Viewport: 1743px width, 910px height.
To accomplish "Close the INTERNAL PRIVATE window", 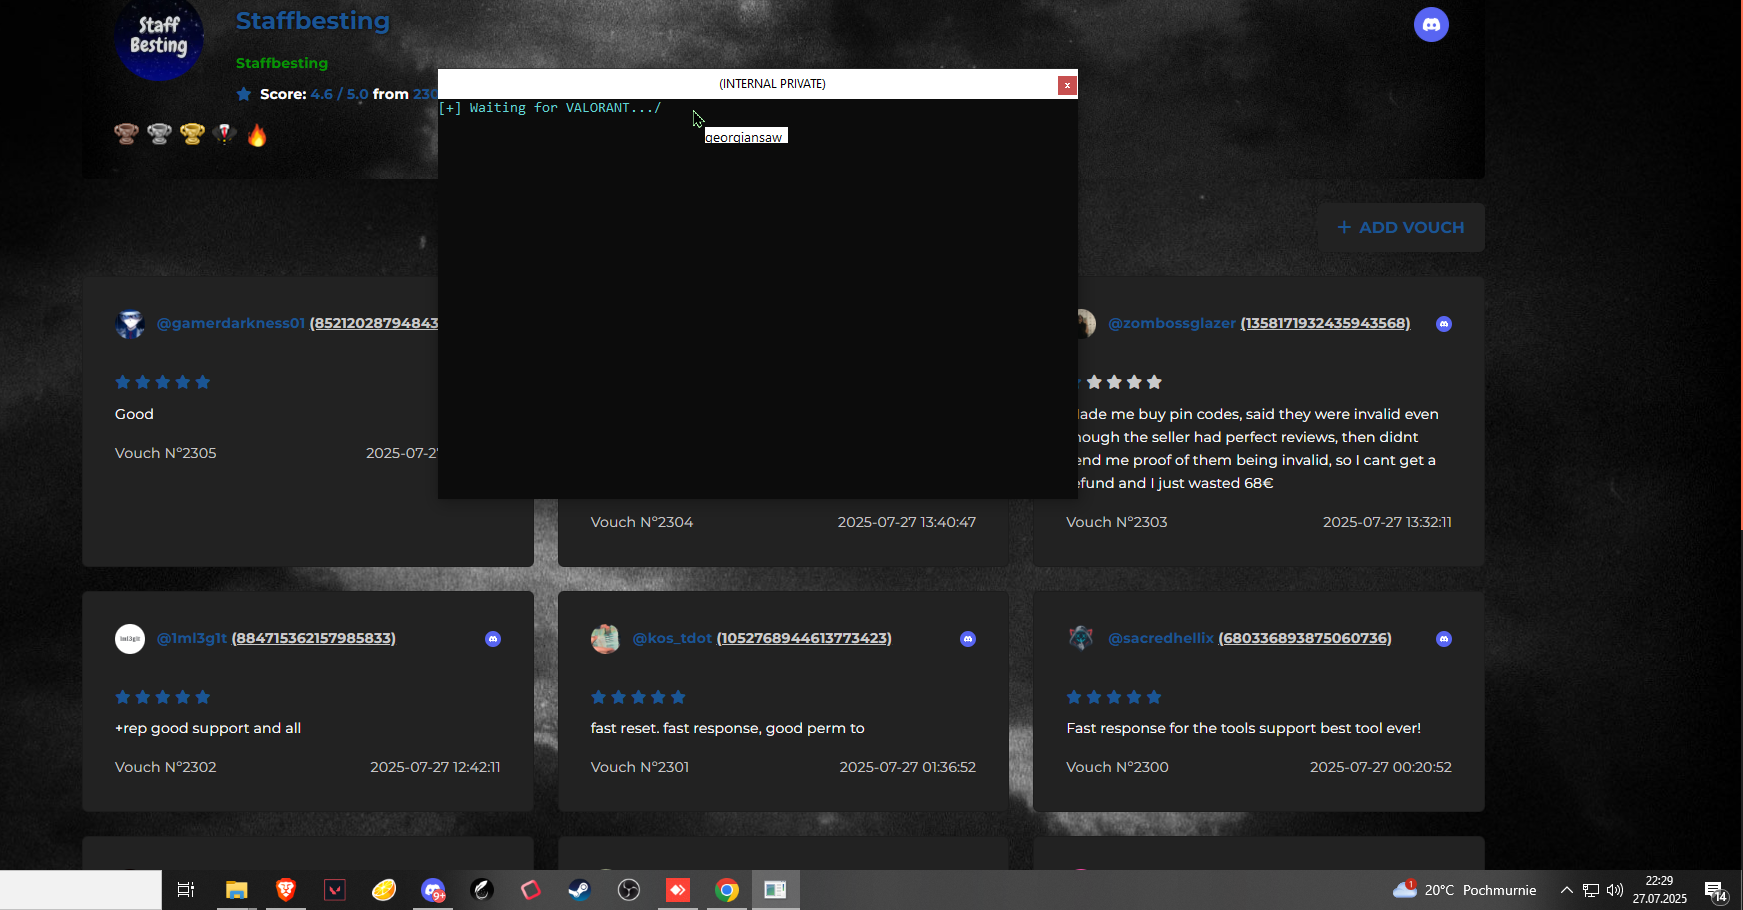I will [1067, 85].
